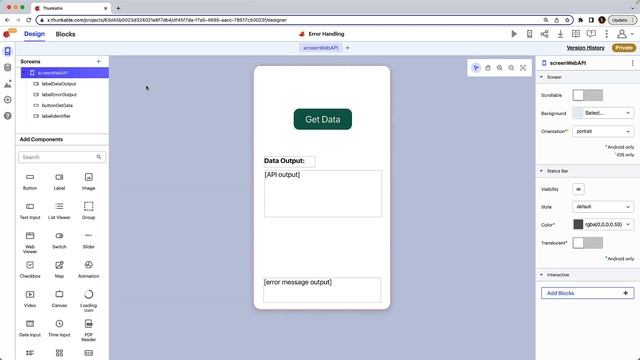The image size is (640, 360).
Task: Add a screen with Screens plus
Action: tap(98, 61)
